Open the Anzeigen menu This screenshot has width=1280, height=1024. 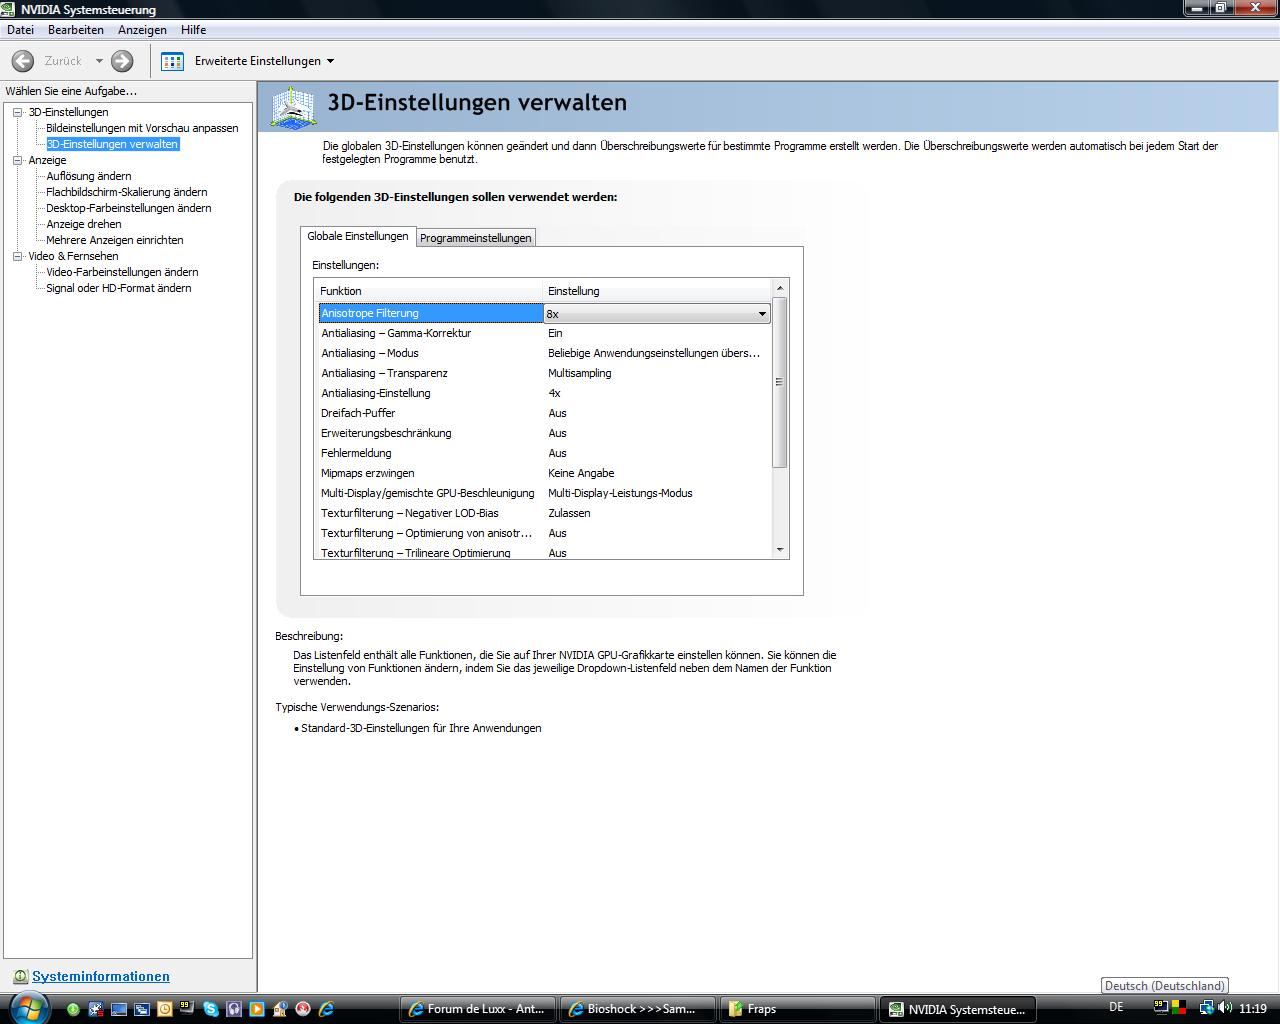(x=142, y=30)
